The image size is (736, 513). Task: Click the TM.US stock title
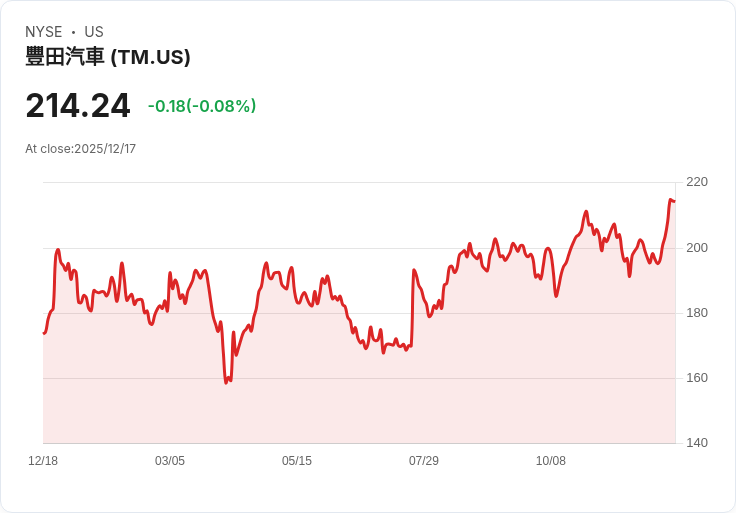click(108, 57)
